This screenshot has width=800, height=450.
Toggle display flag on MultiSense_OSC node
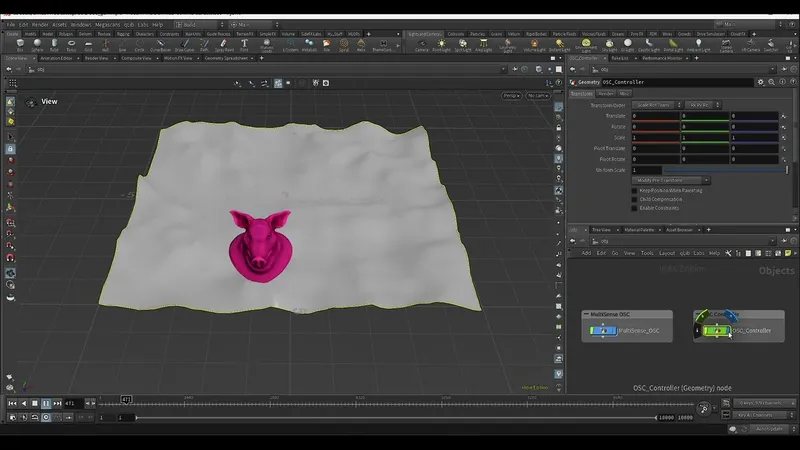613,331
